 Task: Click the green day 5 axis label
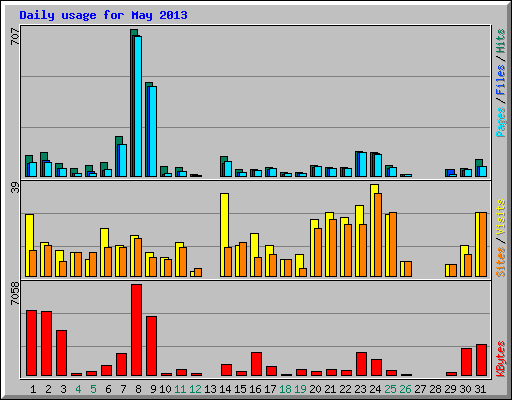tap(93, 389)
